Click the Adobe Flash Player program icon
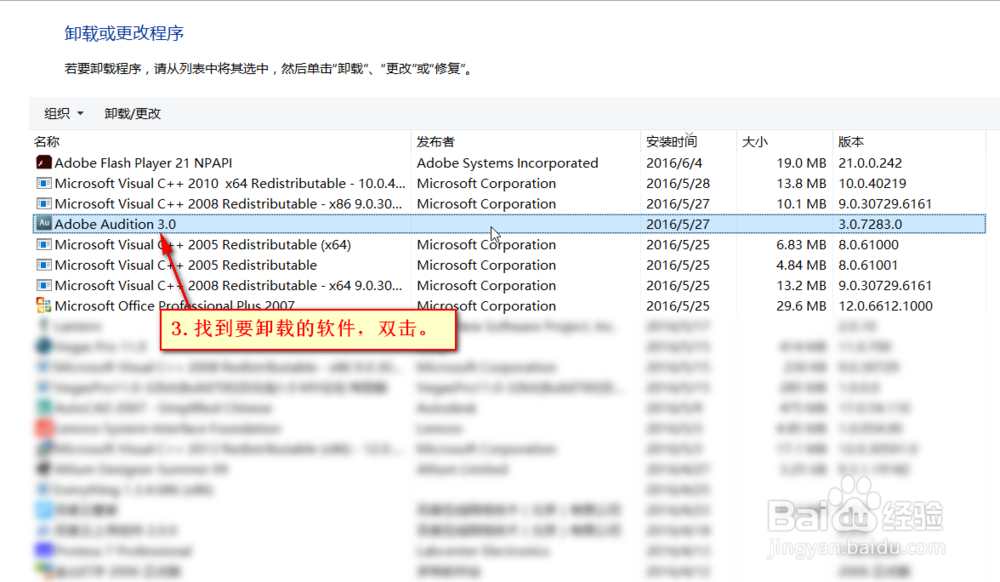1000x582 pixels. (43, 163)
